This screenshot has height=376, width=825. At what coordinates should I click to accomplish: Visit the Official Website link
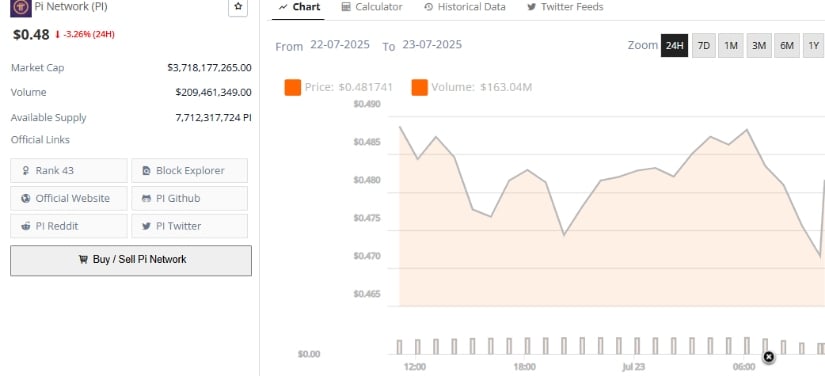69,198
